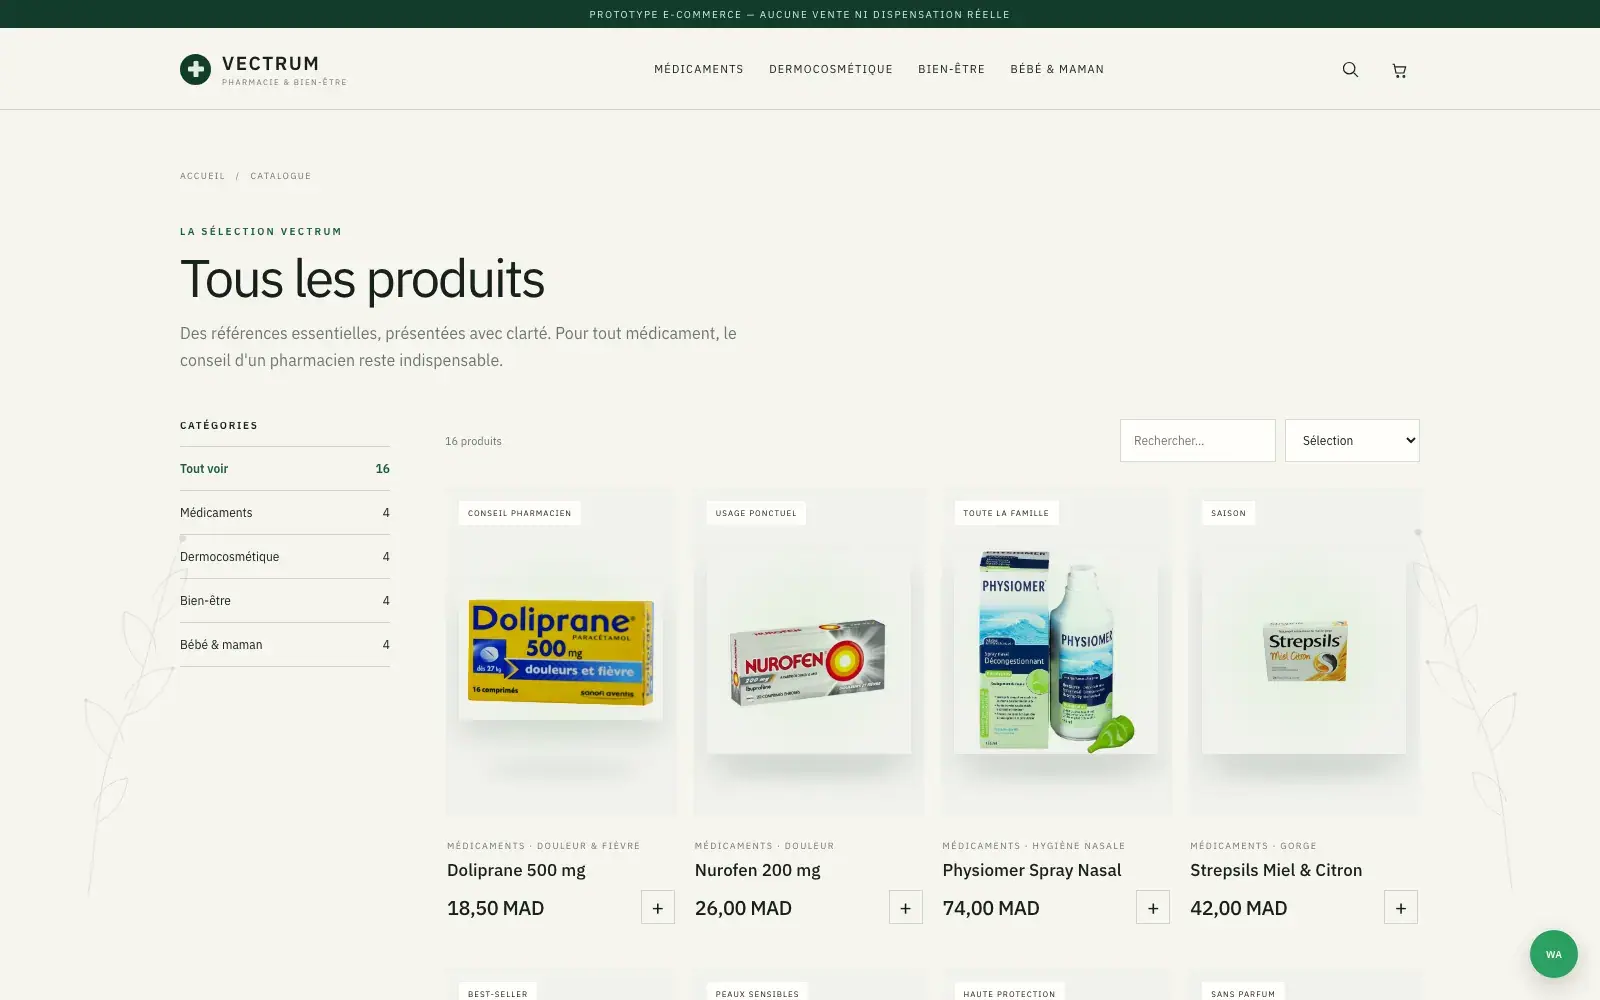Viewport: 1600px width, 1000px height.
Task: Open the Nurofen 200 mg title
Action: [x=757, y=870]
